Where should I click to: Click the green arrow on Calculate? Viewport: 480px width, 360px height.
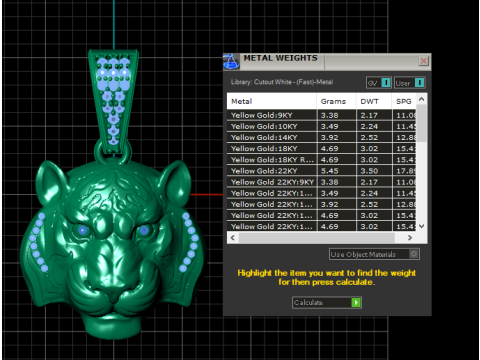point(356,302)
